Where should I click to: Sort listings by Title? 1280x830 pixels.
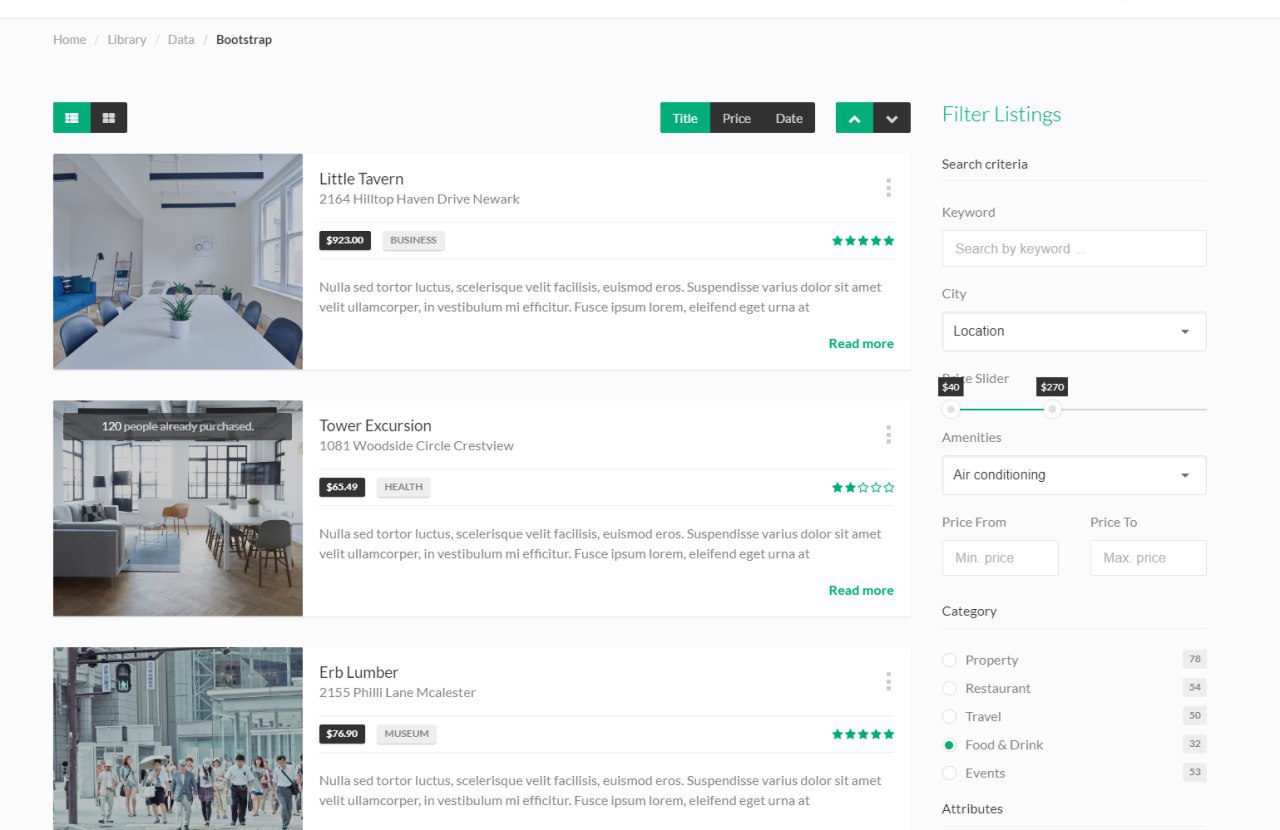pos(685,118)
